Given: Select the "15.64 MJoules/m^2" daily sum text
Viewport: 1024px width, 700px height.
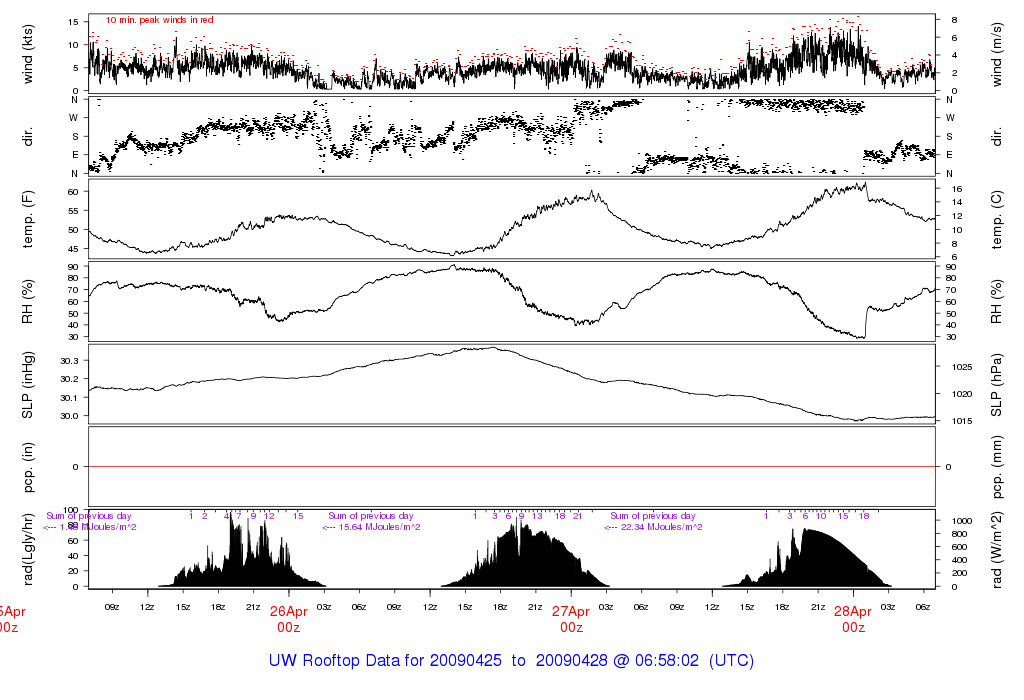Looking at the screenshot, I should click(379, 527).
